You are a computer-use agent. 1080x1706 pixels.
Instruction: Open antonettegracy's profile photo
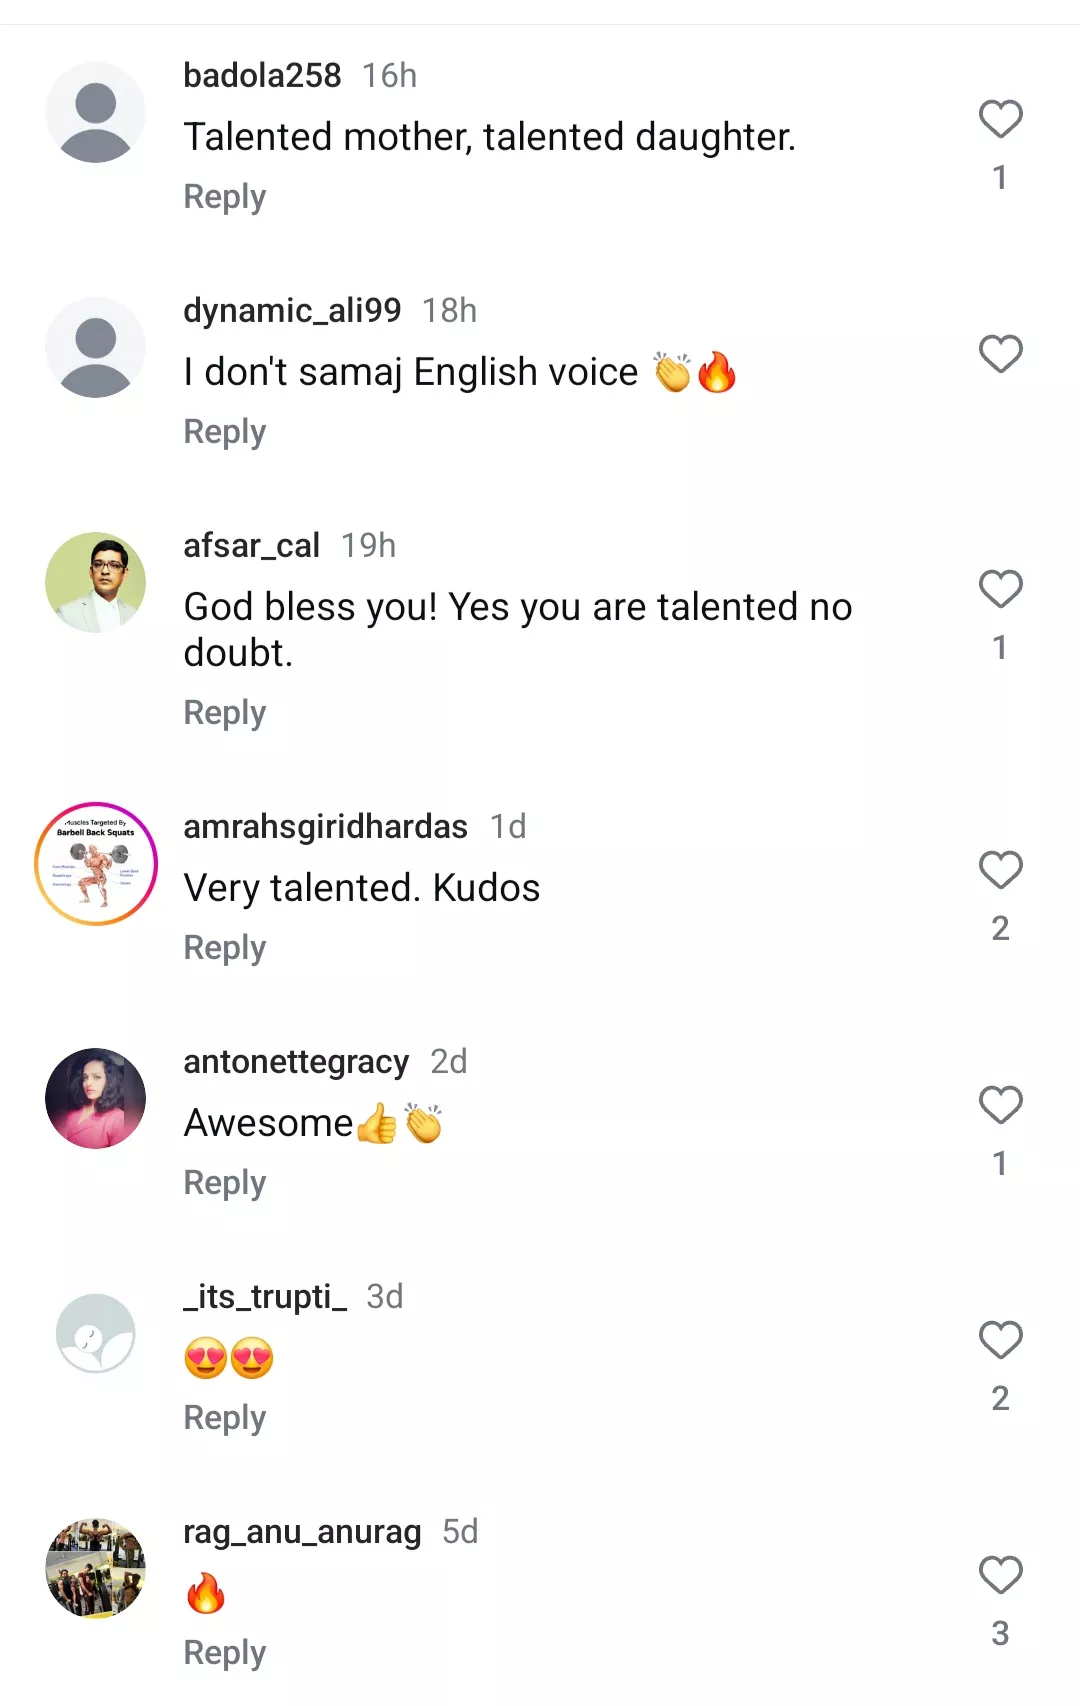pyautogui.click(x=96, y=1098)
